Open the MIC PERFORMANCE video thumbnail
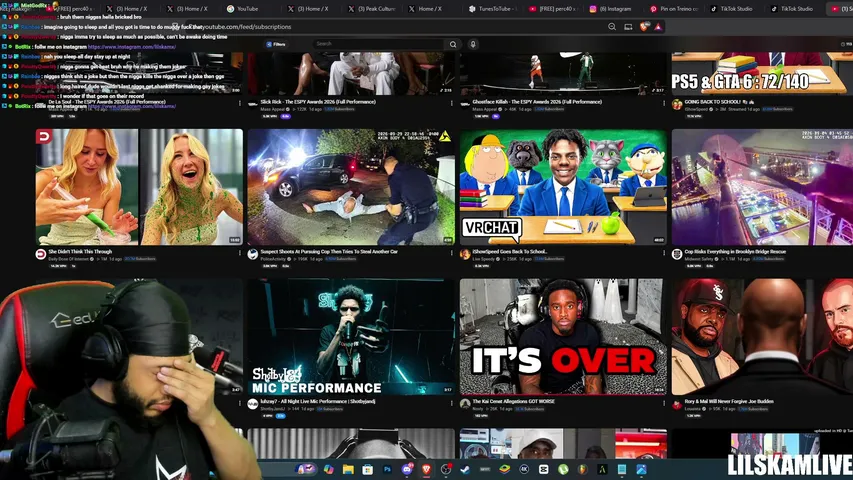Image resolution: width=853 pixels, height=480 pixels. pyautogui.click(x=351, y=337)
